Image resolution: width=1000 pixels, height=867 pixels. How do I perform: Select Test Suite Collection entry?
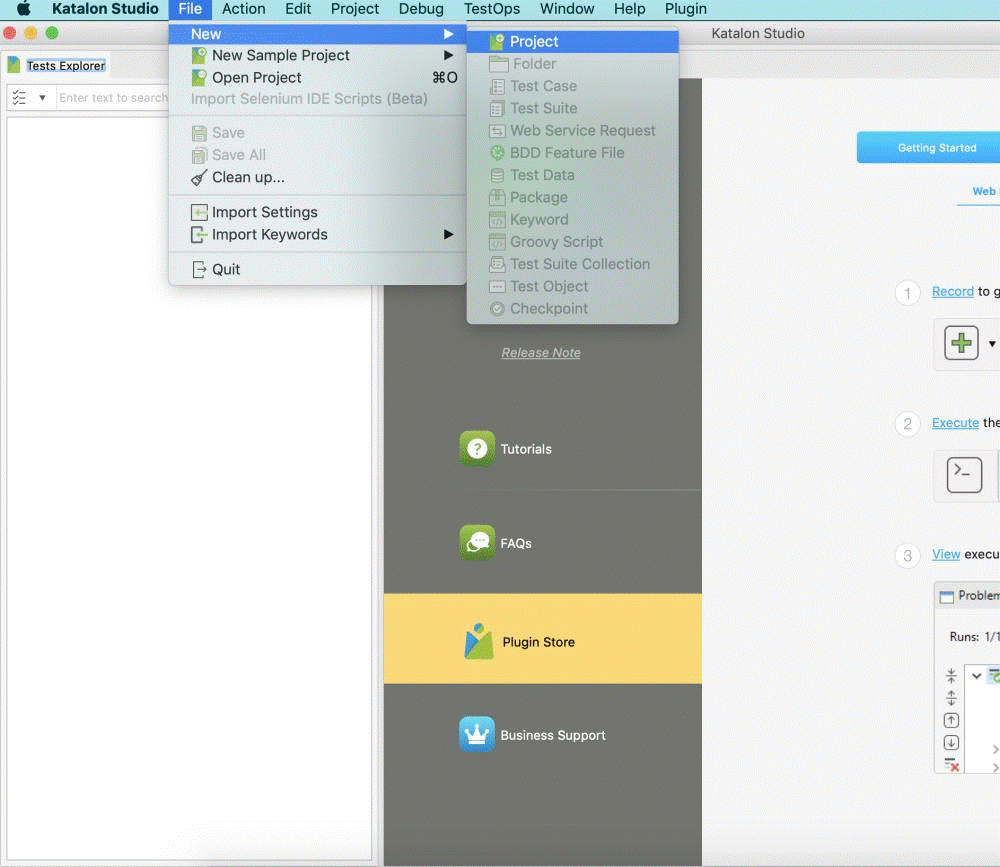coord(572,264)
